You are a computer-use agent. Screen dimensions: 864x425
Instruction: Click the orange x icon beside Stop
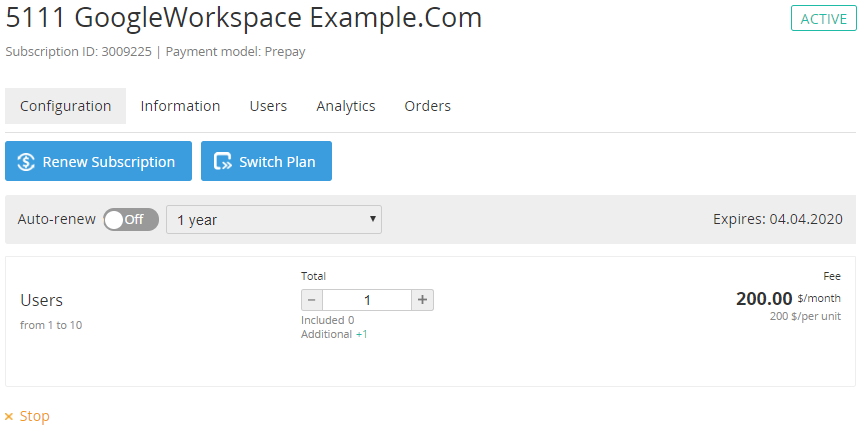pyautogui.click(x=9, y=416)
